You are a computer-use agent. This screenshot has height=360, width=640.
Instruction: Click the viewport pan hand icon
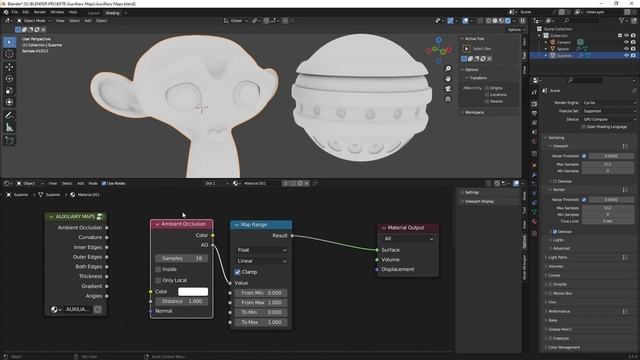448,79
